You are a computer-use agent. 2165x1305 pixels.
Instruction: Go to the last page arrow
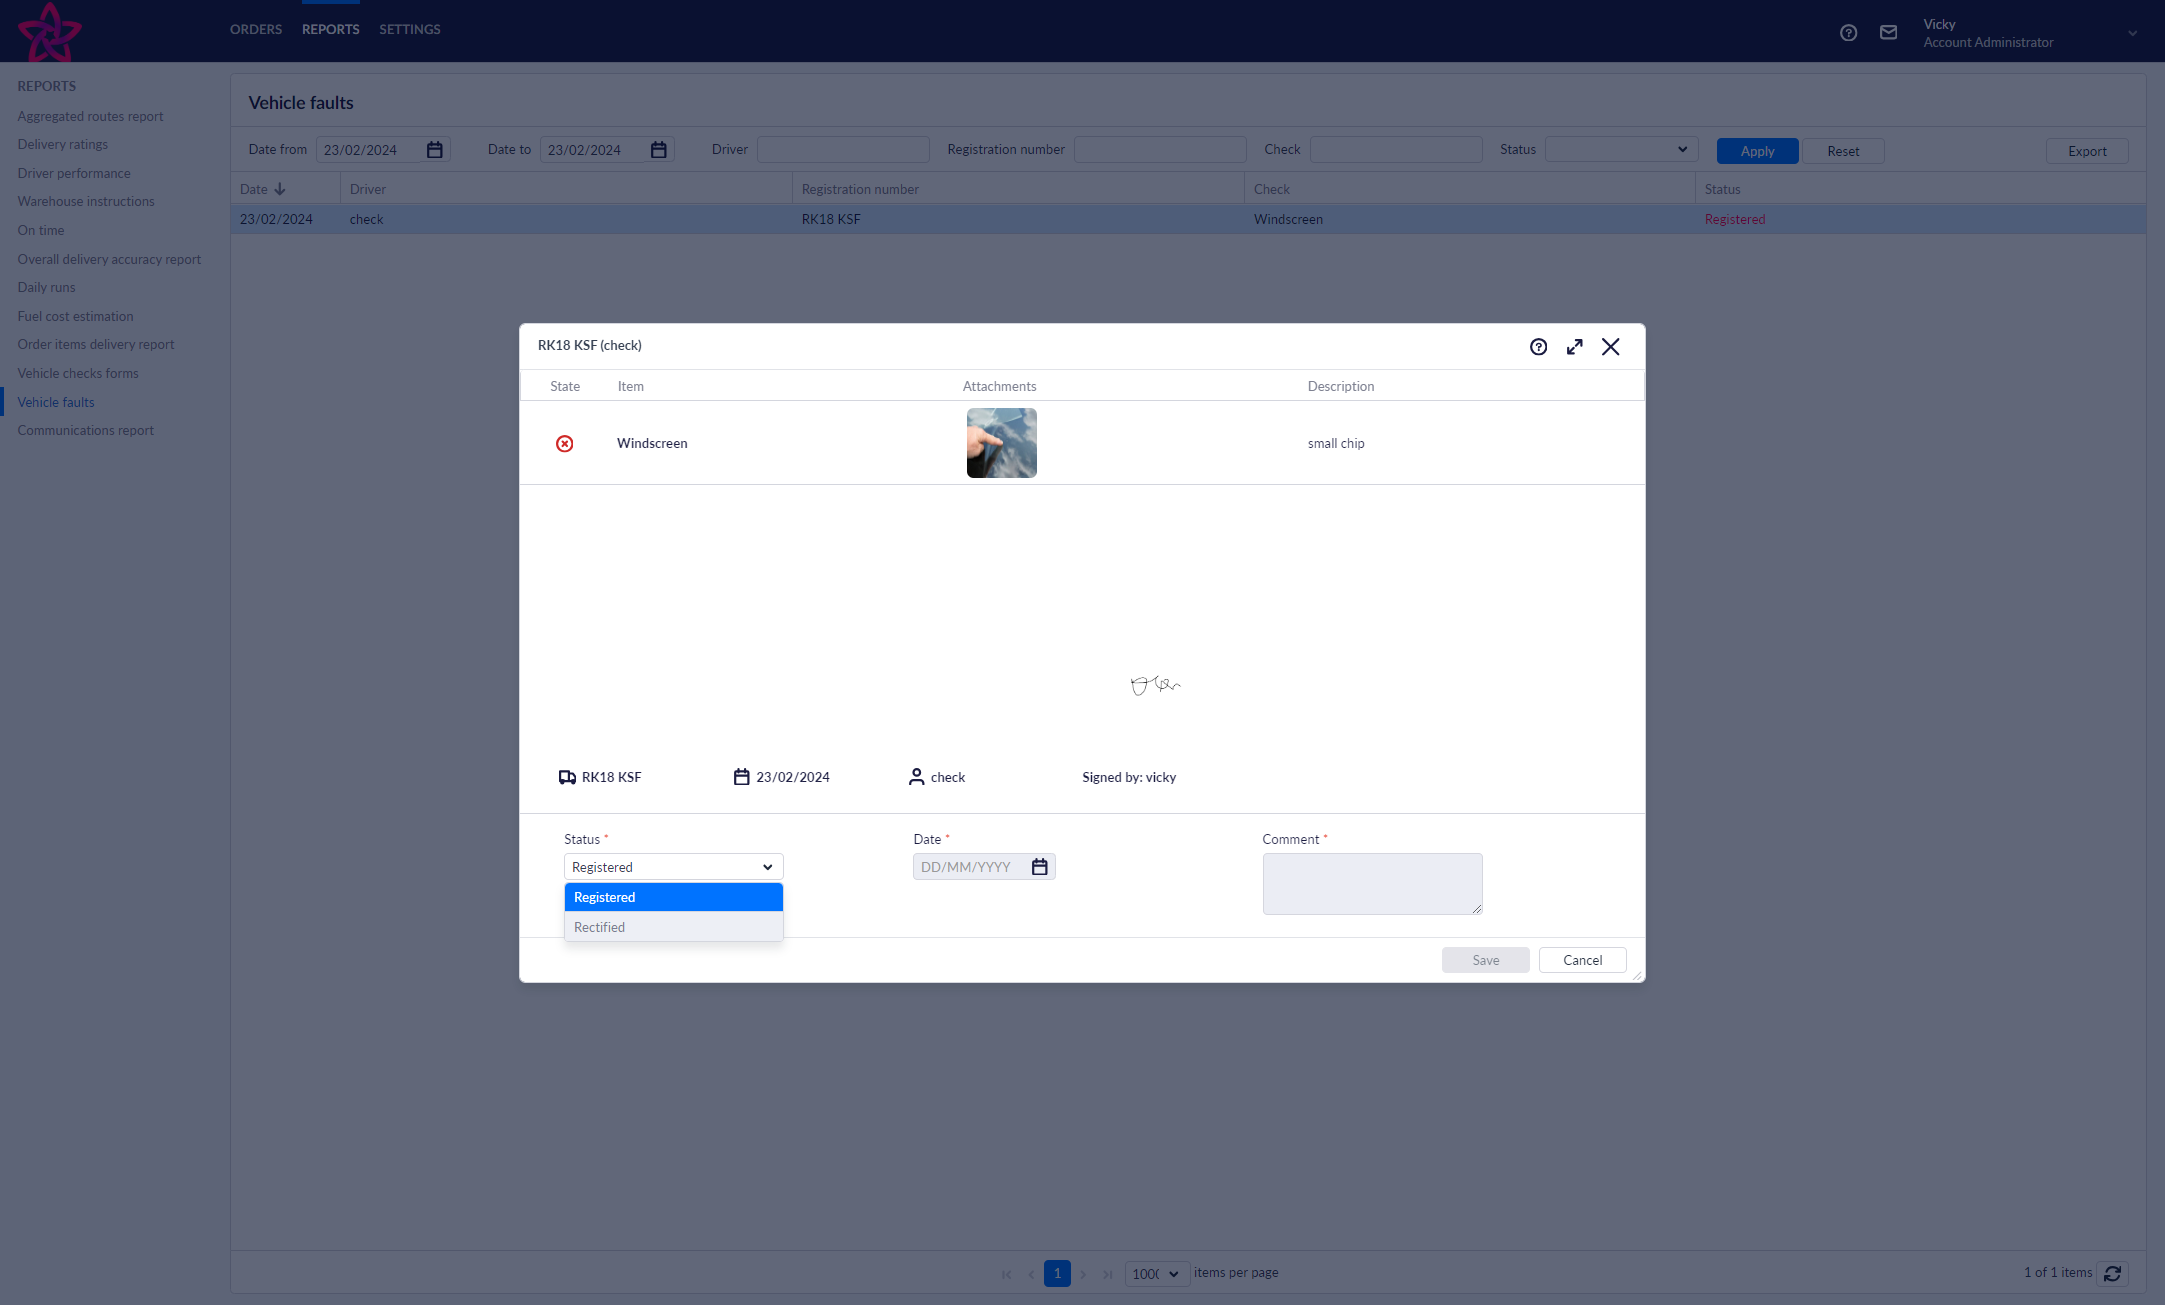click(x=1108, y=1274)
